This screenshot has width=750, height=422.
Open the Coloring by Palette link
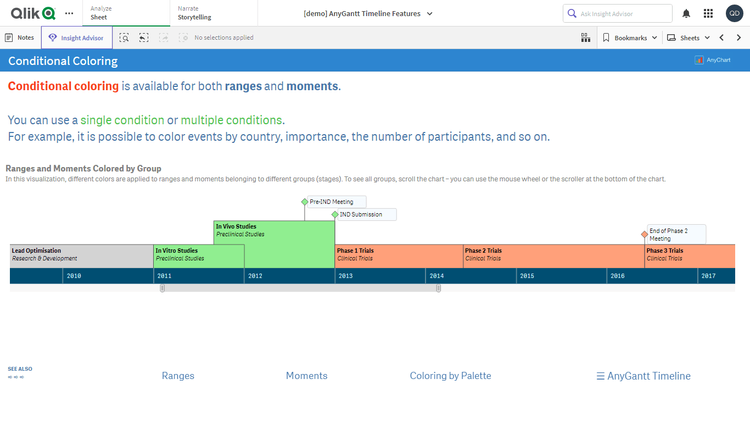[x=450, y=376]
